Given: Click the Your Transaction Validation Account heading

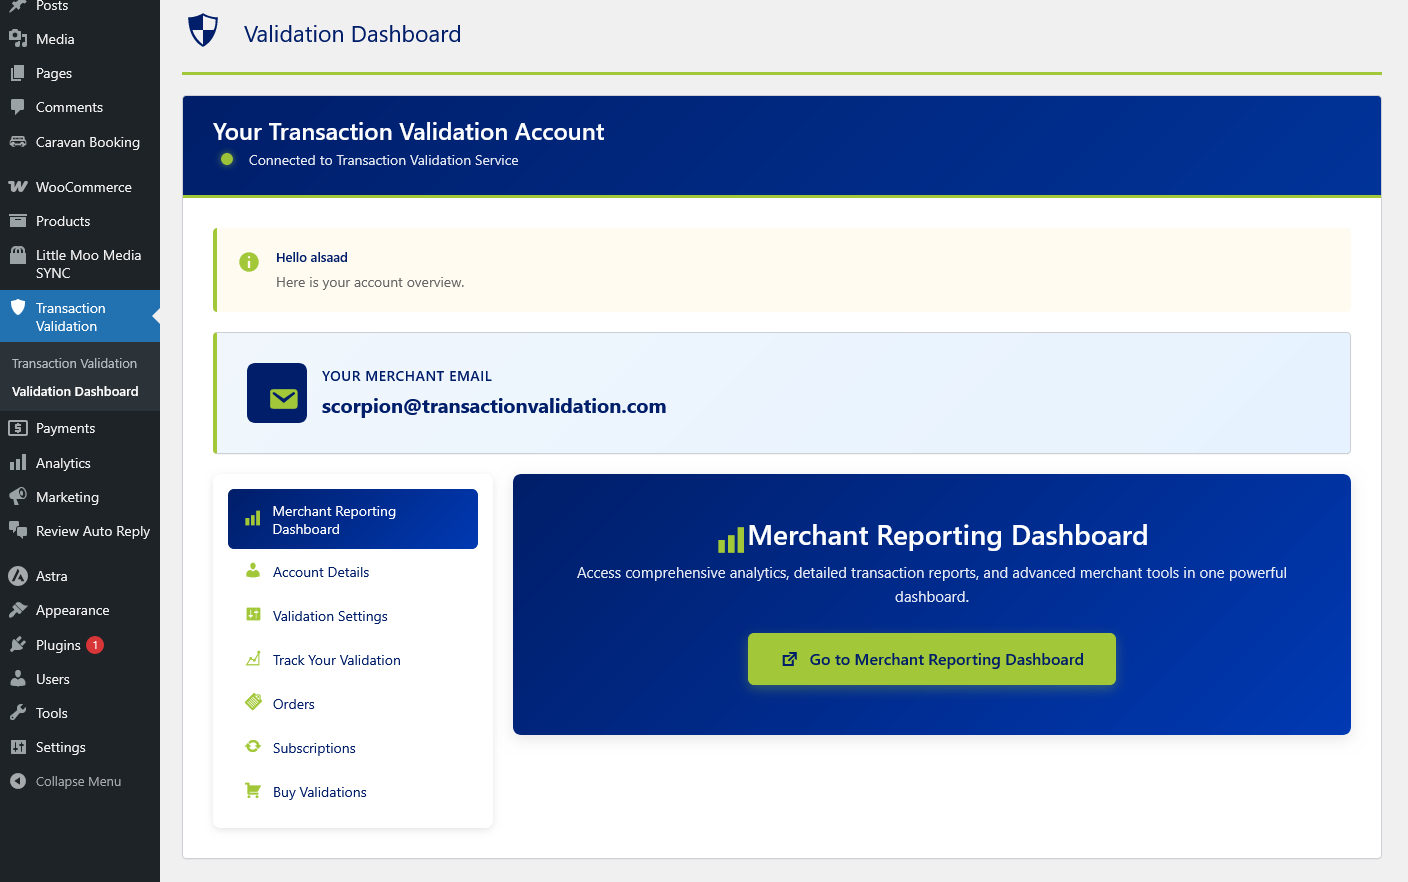Looking at the screenshot, I should coord(408,132).
